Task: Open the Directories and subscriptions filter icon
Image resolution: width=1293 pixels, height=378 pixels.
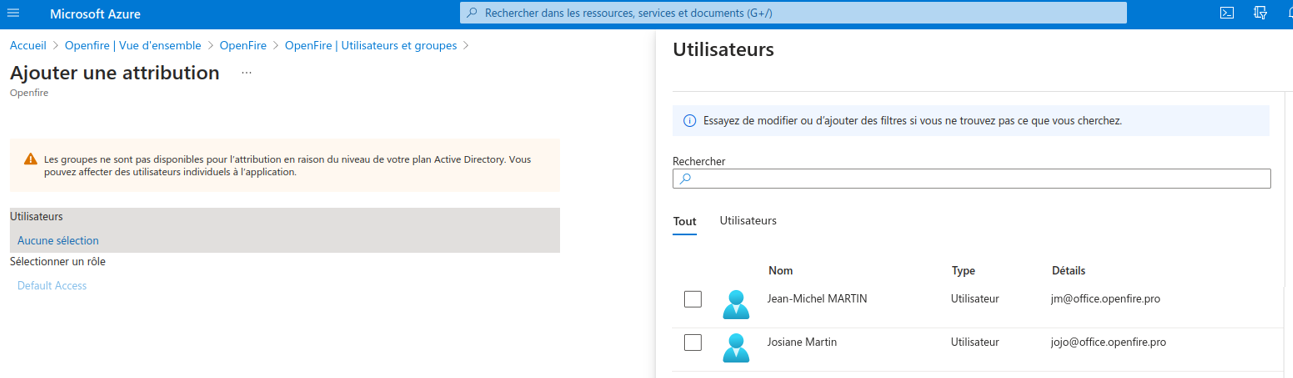Action: [1260, 13]
